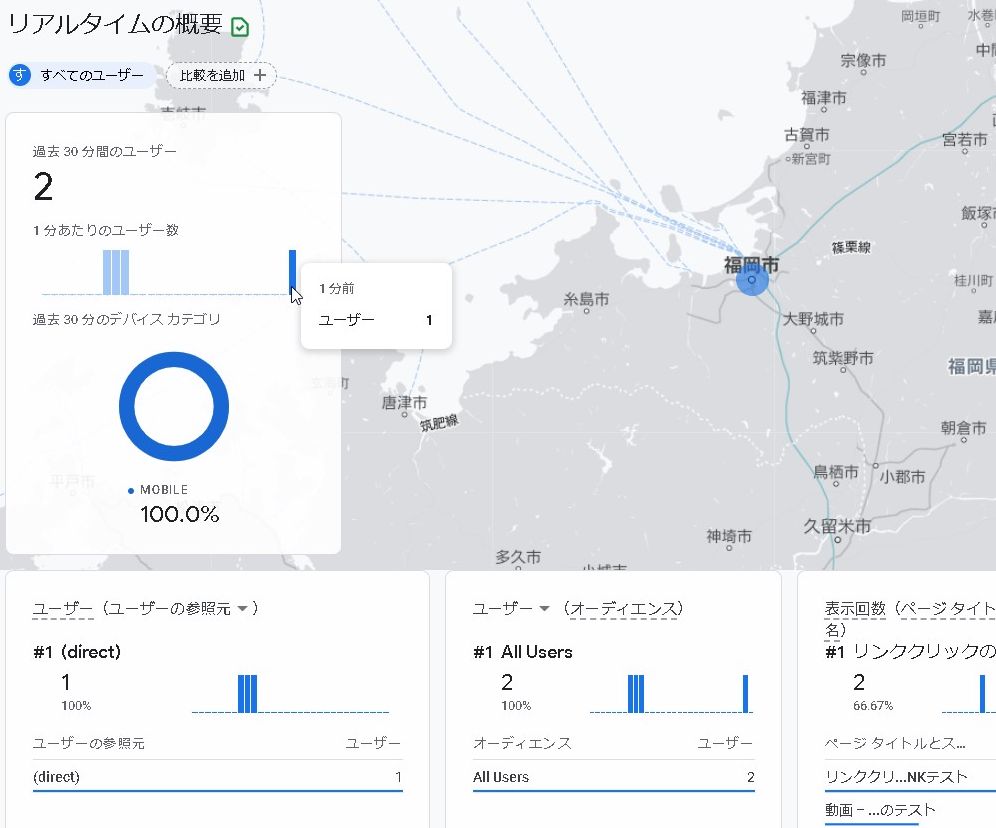This screenshot has height=828, width=996.
Task: Click the ユーザー label in the source card
Action: pyautogui.click(x=62, y=608)
